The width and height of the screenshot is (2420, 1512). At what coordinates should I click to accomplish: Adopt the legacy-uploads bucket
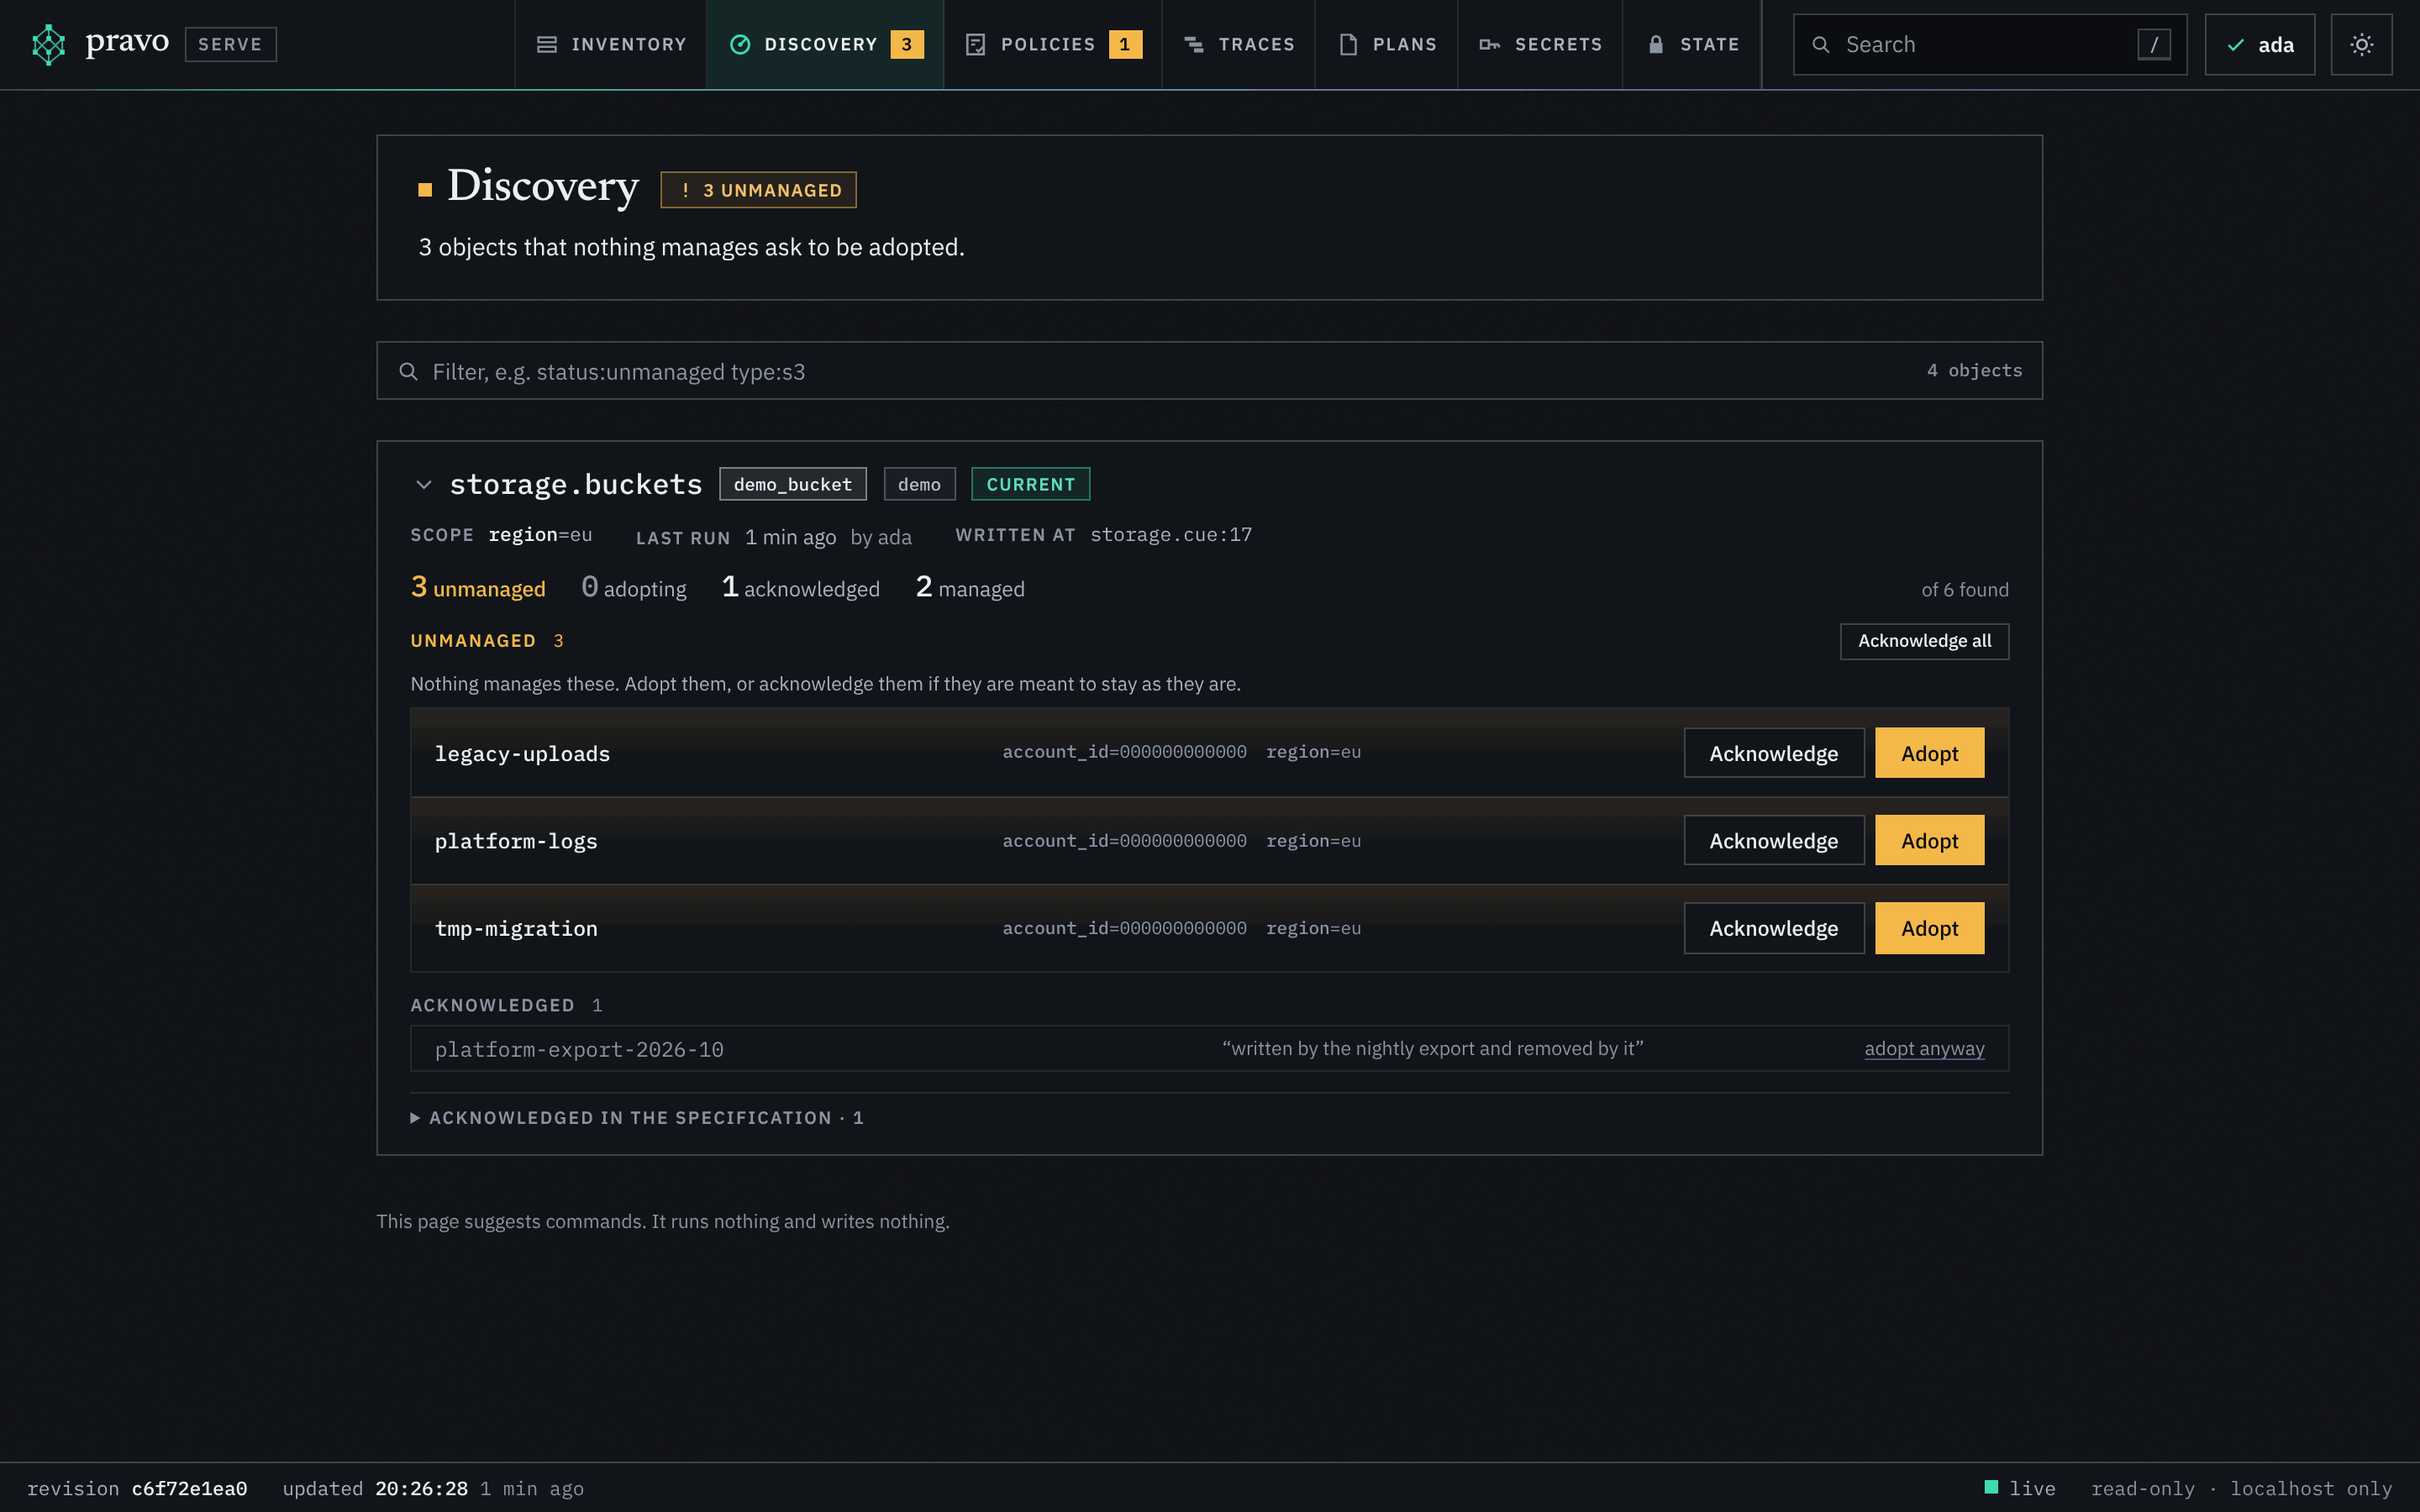tap(1929, 752)
